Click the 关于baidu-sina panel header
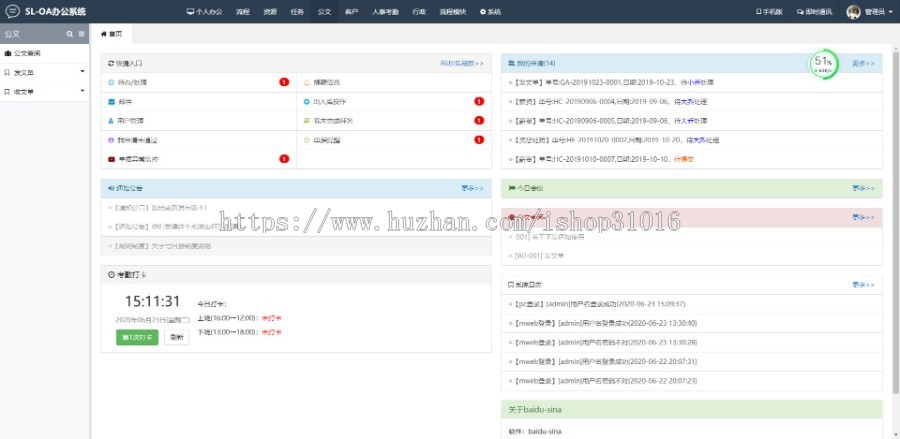Viewport: 900px width, 439px height. (691, 410)
